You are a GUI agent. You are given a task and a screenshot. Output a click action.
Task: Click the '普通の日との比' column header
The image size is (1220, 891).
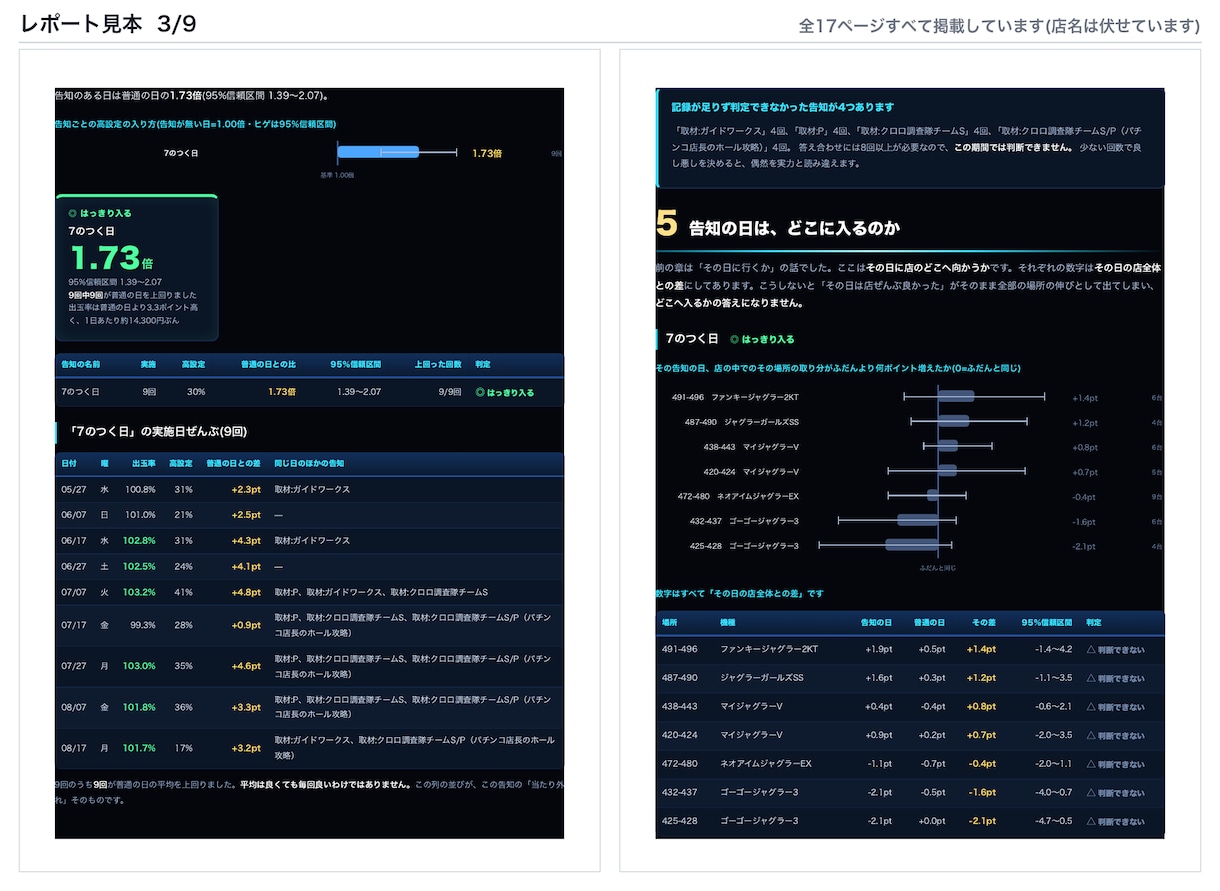click(269, 365)
